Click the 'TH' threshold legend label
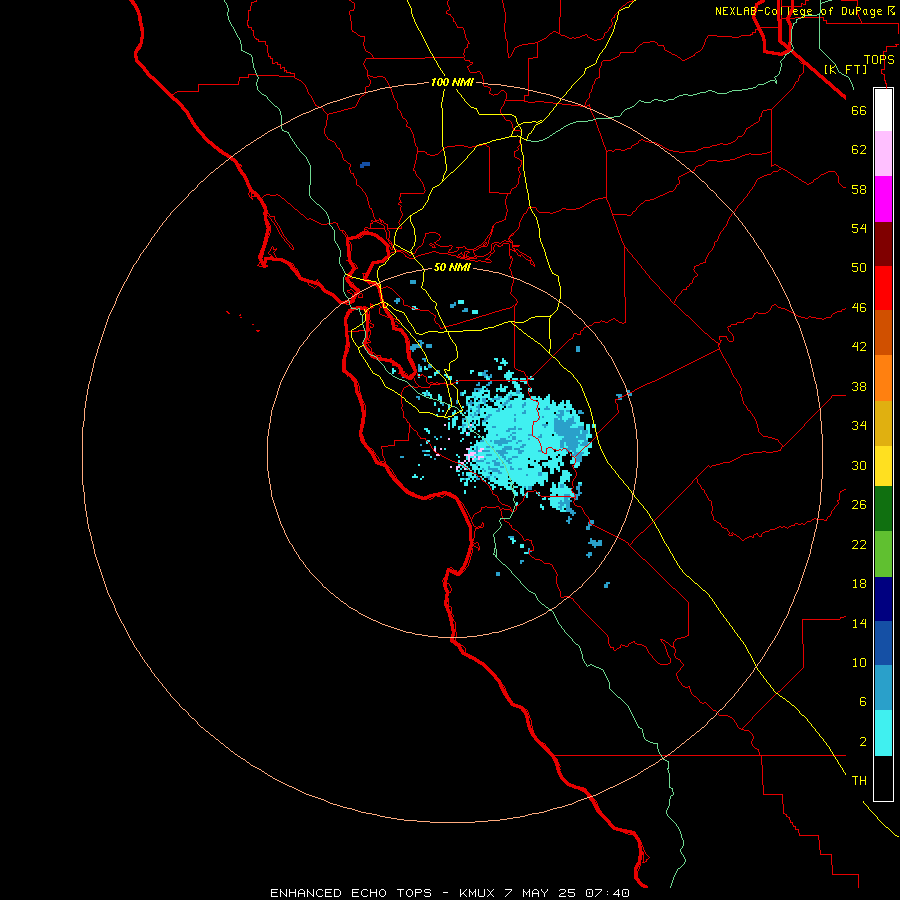Screen dimensions: 900x900 (859, 781)
